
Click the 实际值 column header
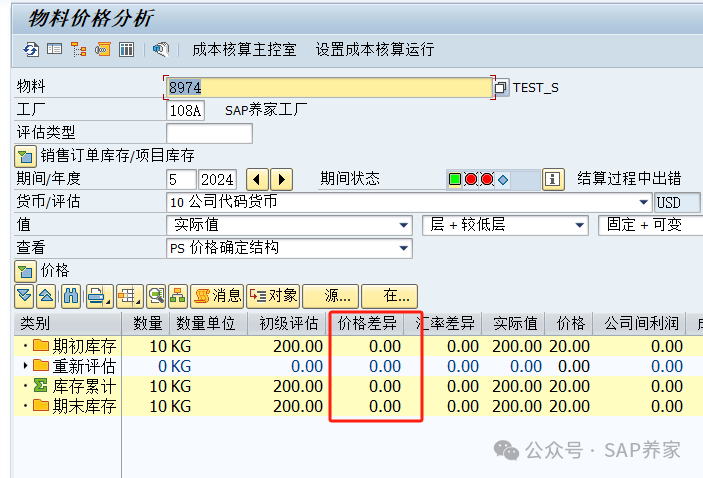pos(514,324)
